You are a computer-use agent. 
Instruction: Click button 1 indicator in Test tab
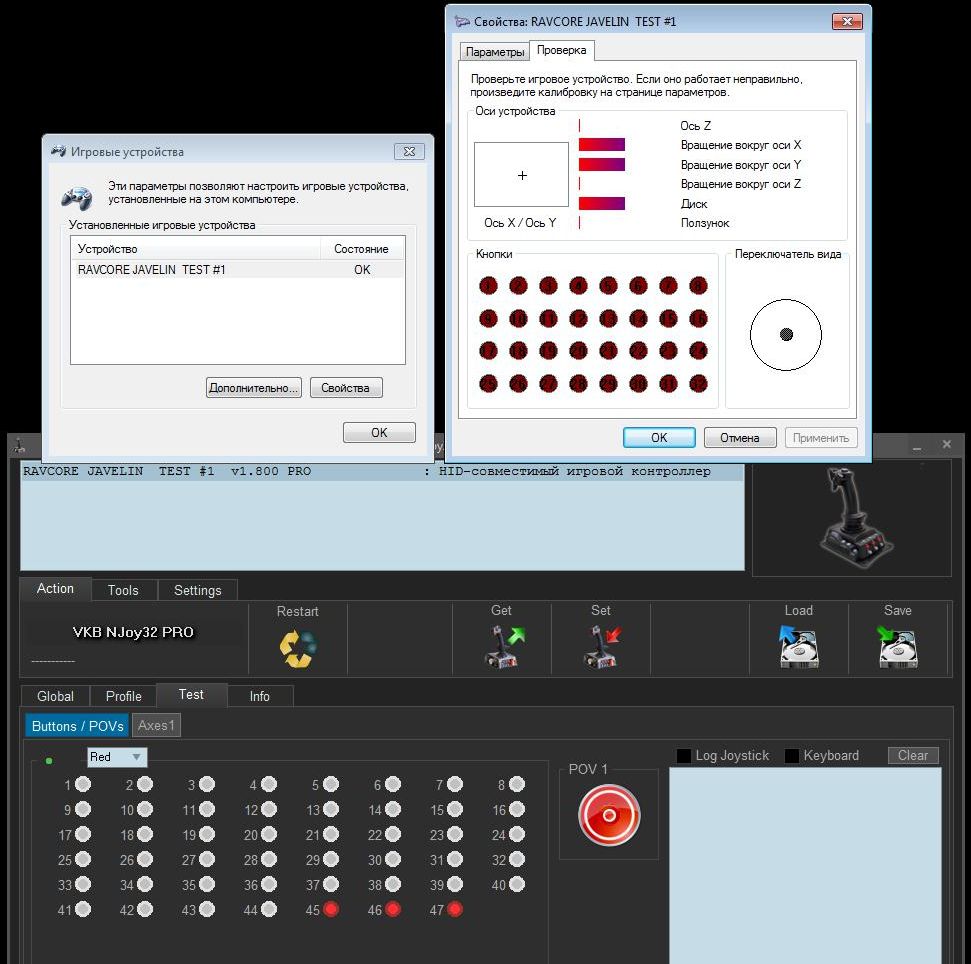pos(83,784)
